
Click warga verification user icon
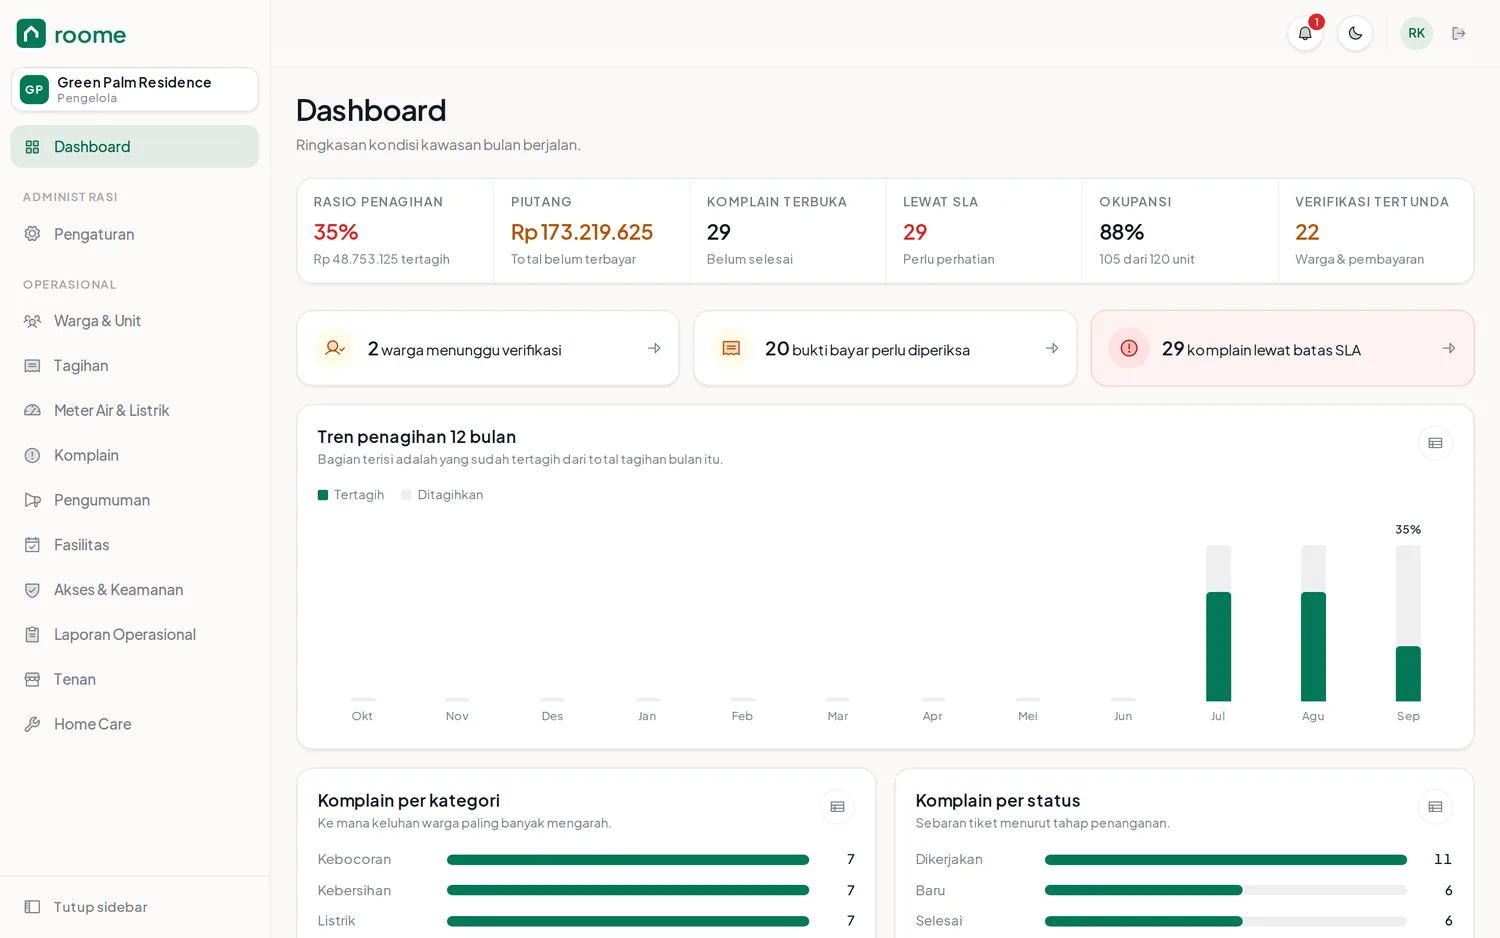pyautogui.click(x=335, y=348)
